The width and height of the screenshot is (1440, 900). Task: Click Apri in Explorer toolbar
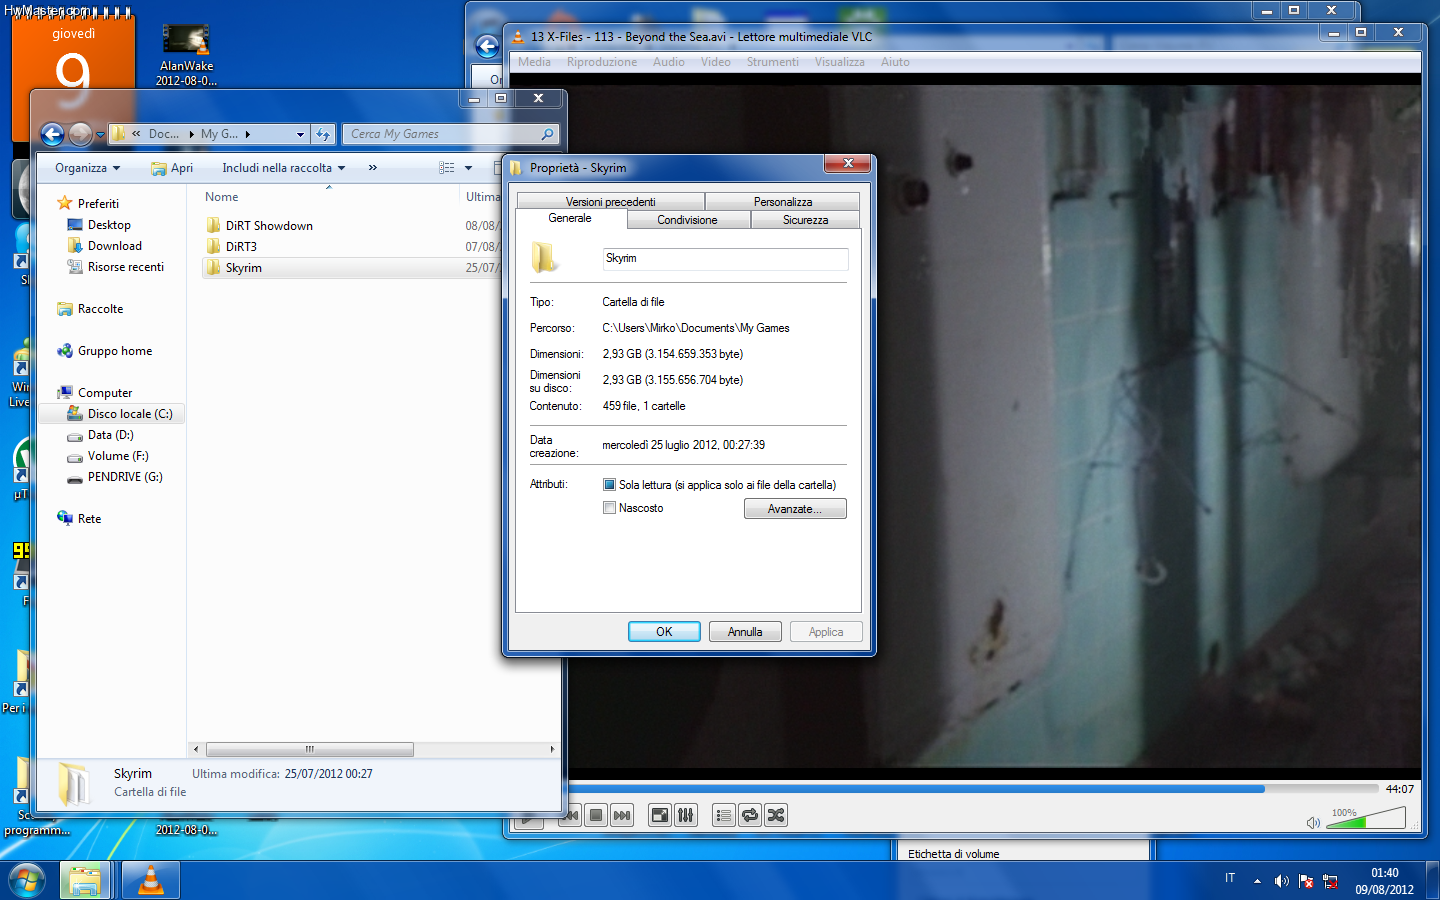(172, 168)
